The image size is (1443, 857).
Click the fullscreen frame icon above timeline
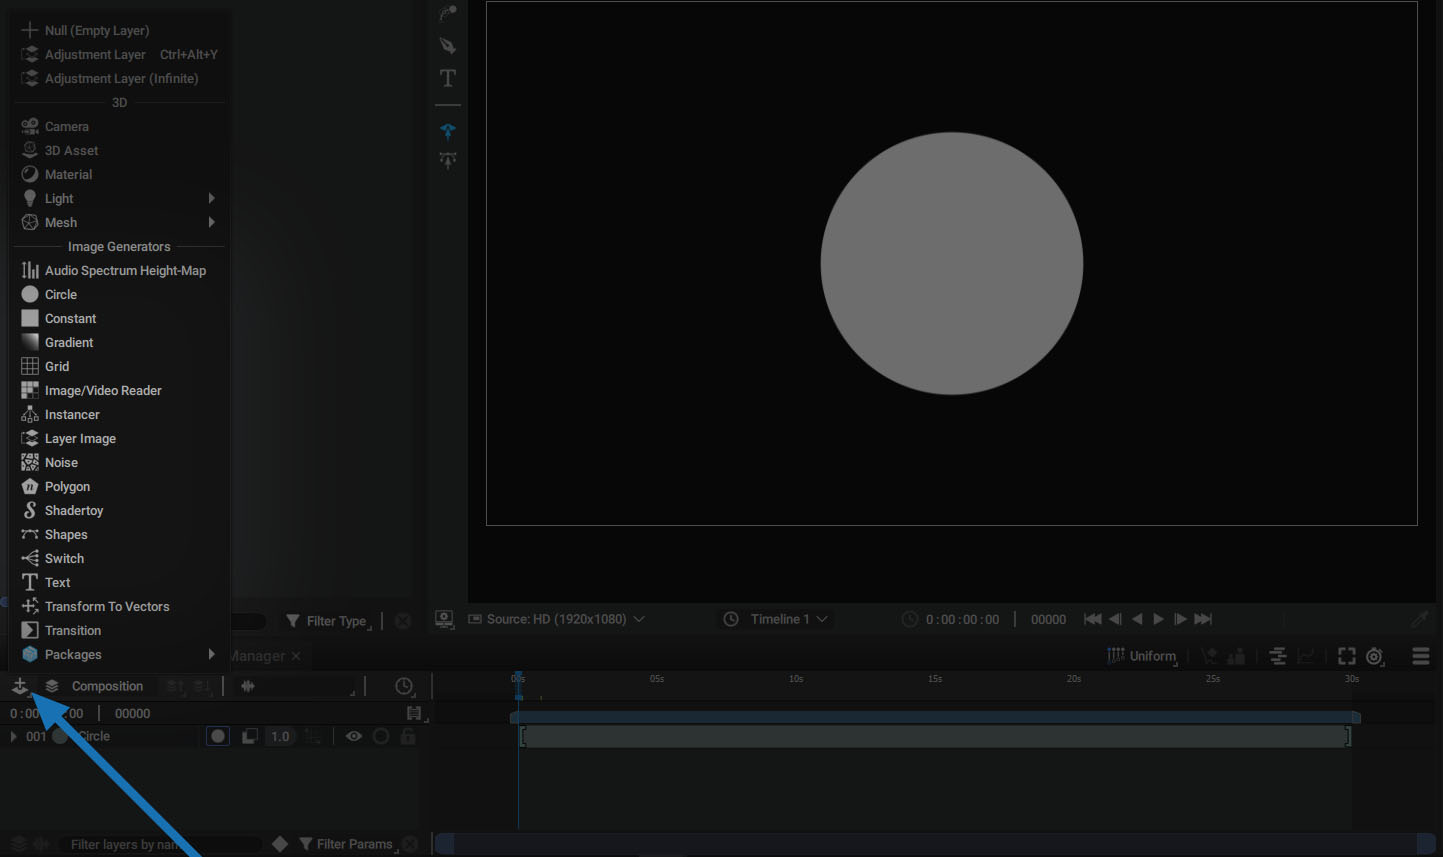[x=1347, y=656]
